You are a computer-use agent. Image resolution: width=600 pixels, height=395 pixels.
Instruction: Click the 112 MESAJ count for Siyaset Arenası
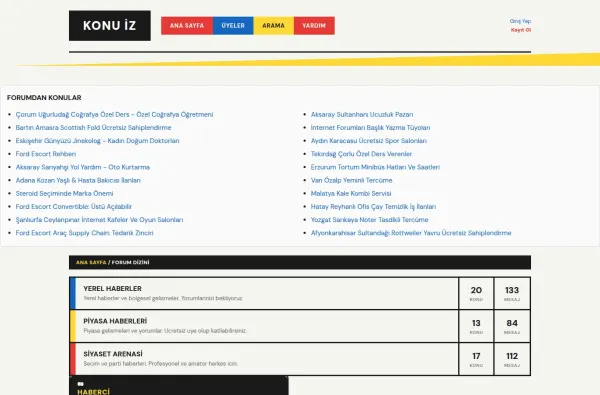pyautogui.click(x=512, y=359)
